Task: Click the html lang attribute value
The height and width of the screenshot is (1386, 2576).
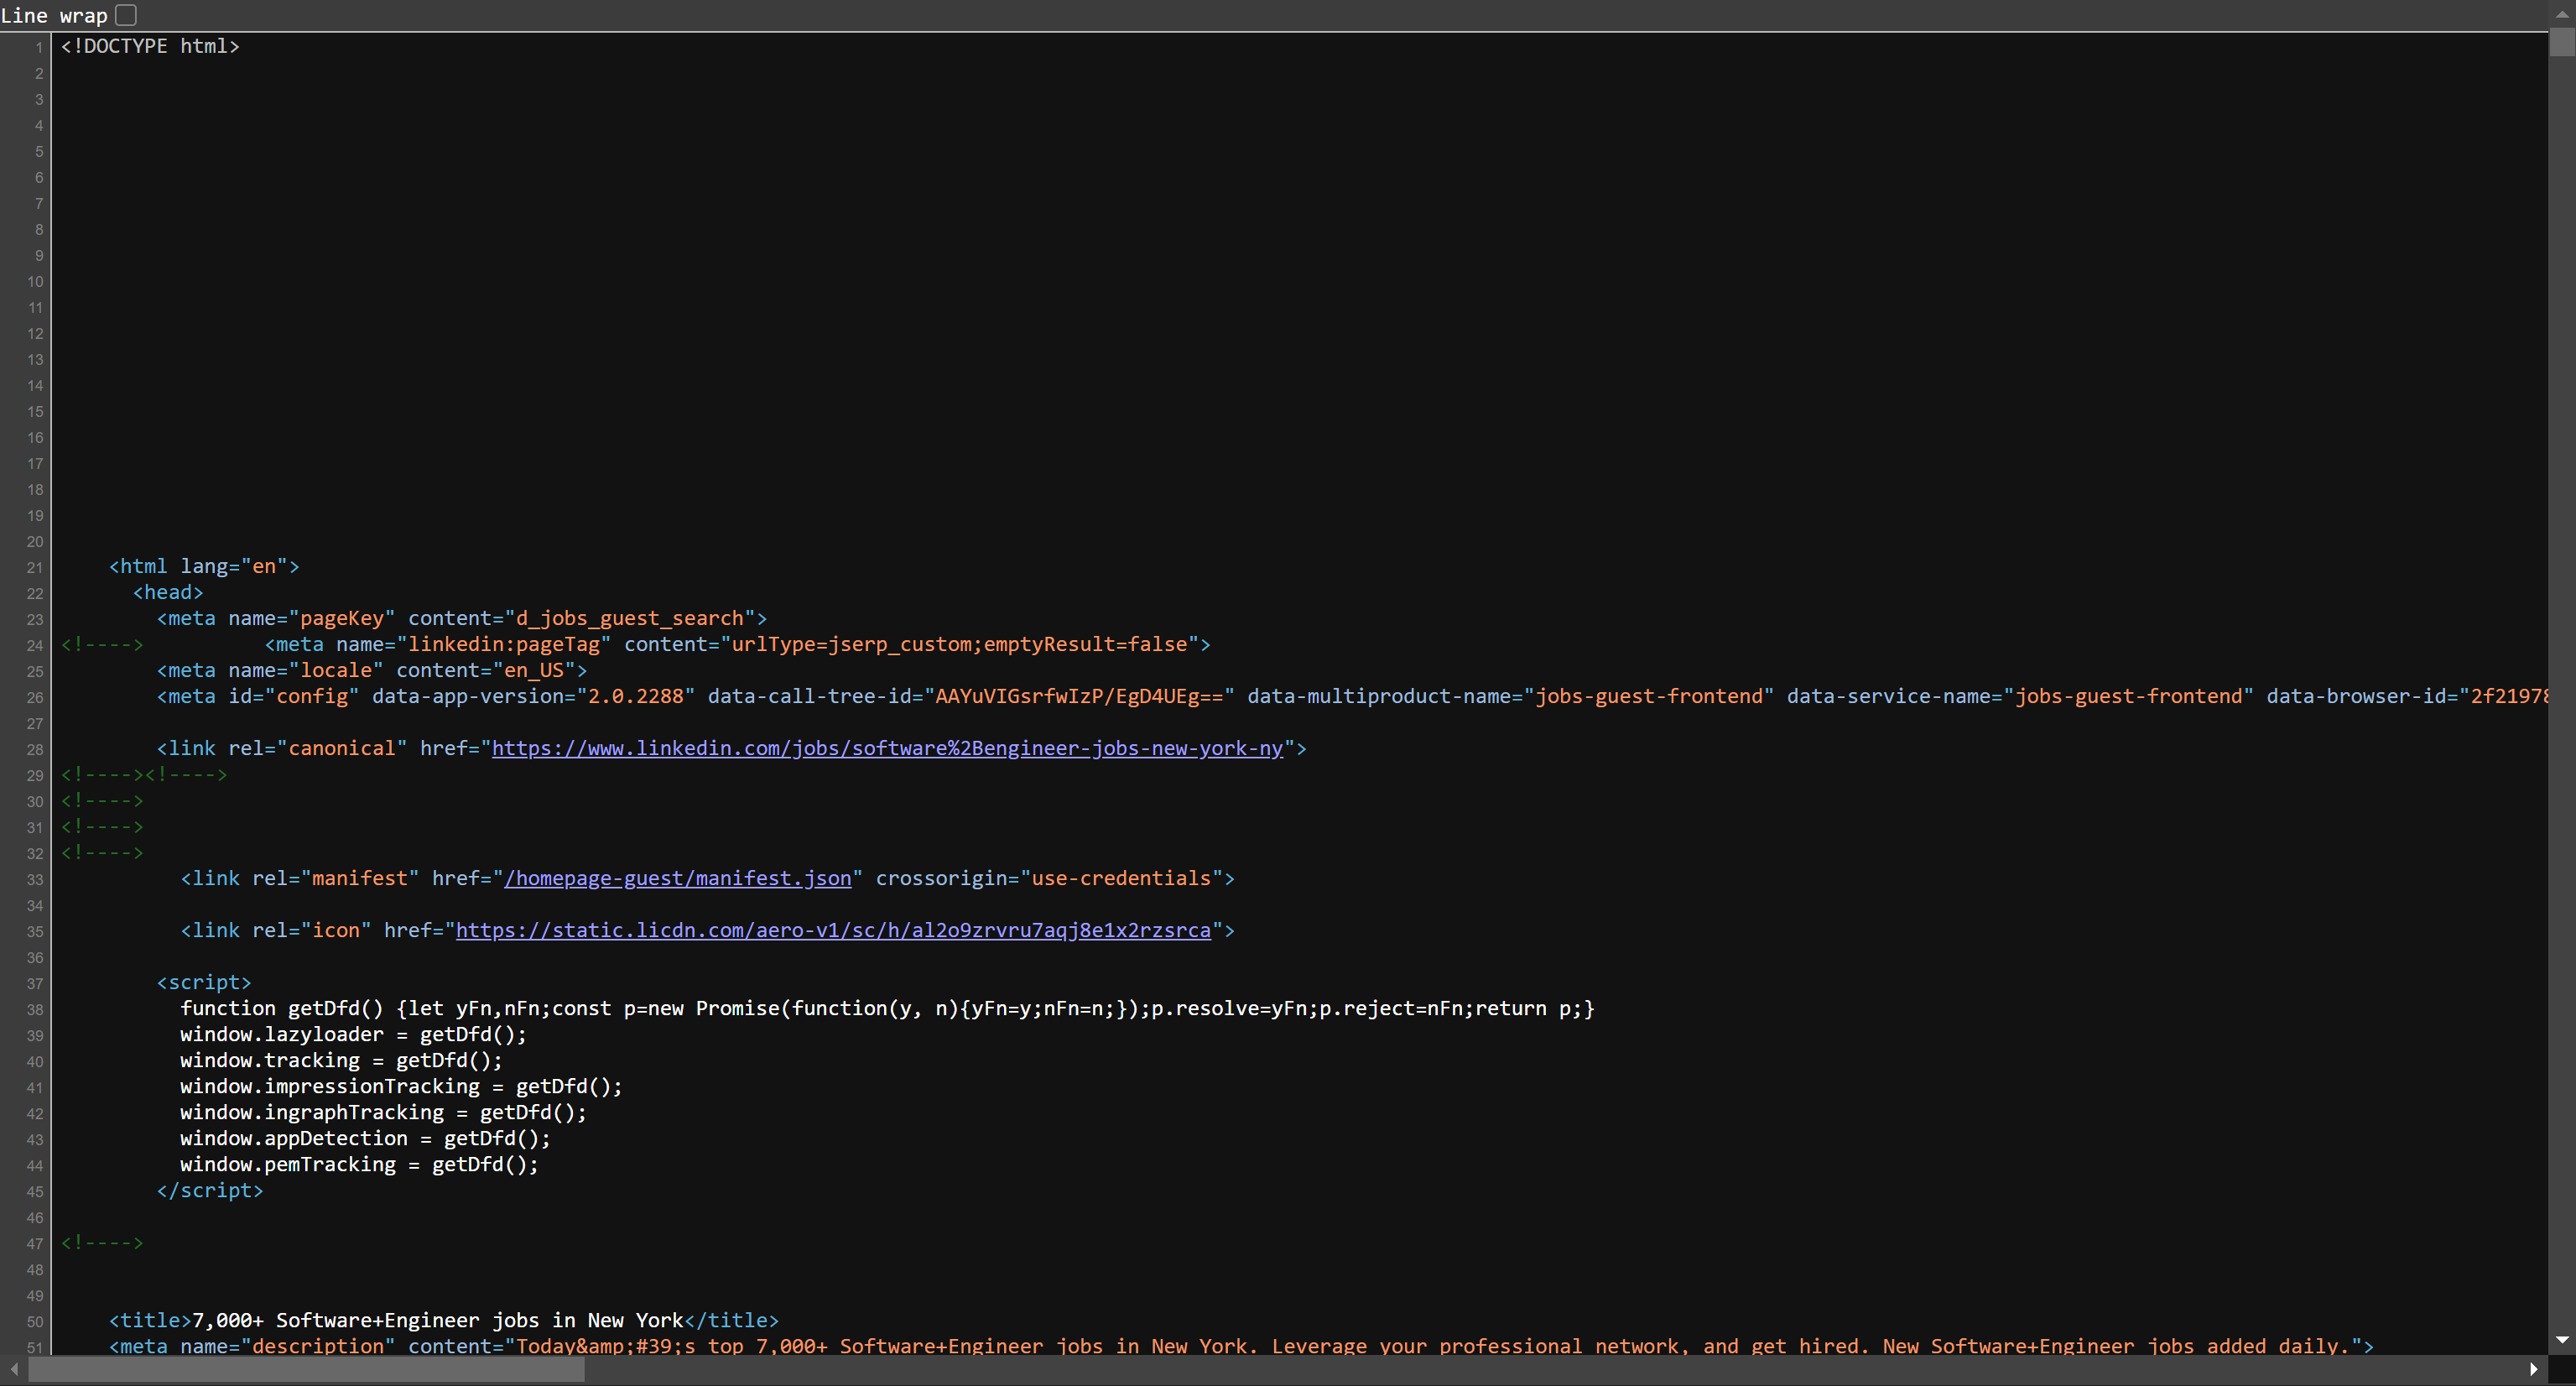Action: click(x=264, y=566)
